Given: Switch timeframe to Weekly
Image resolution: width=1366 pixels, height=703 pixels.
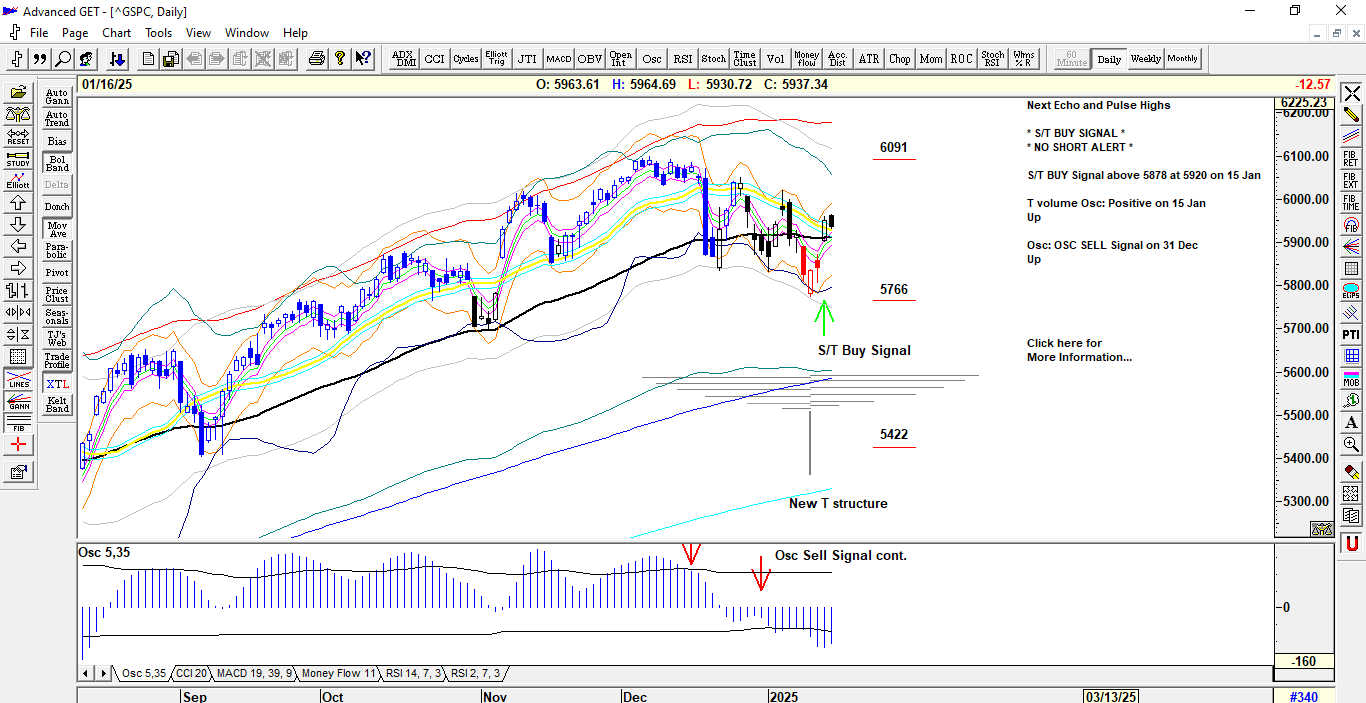Looking at the screenshot, I should (1145, 59).
